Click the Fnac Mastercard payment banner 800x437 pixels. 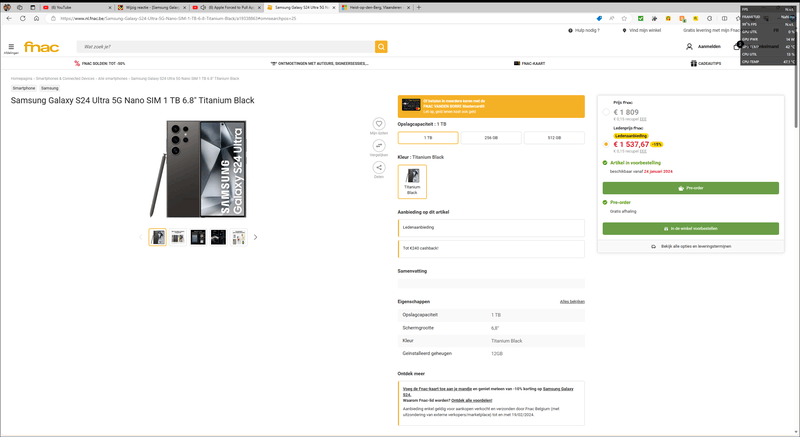pyautogui.click(x=491, y=106)
